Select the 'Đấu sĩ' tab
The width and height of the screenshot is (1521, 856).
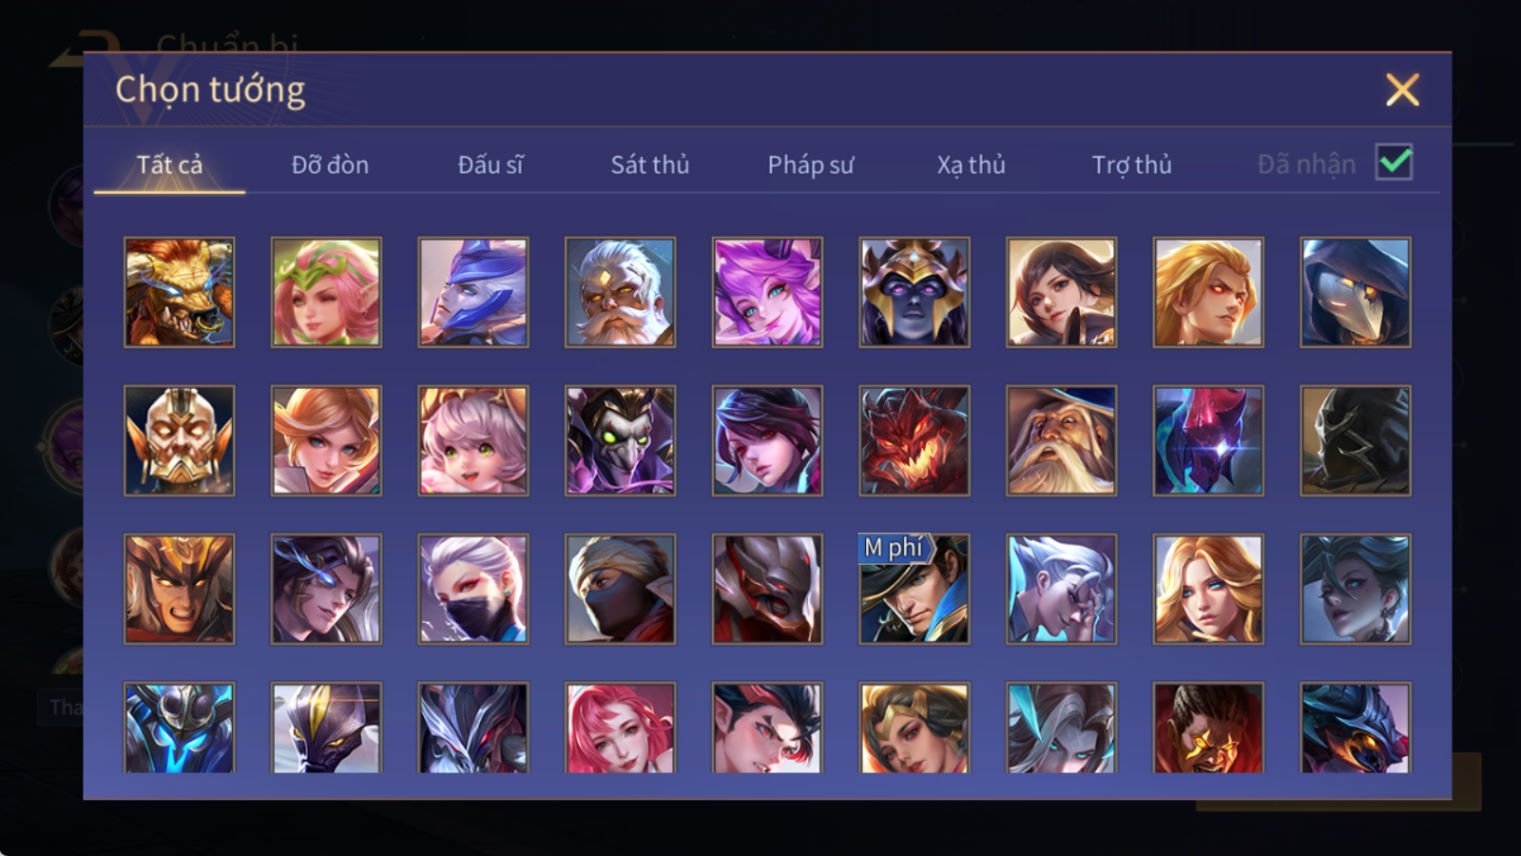(x=490, y=164)
